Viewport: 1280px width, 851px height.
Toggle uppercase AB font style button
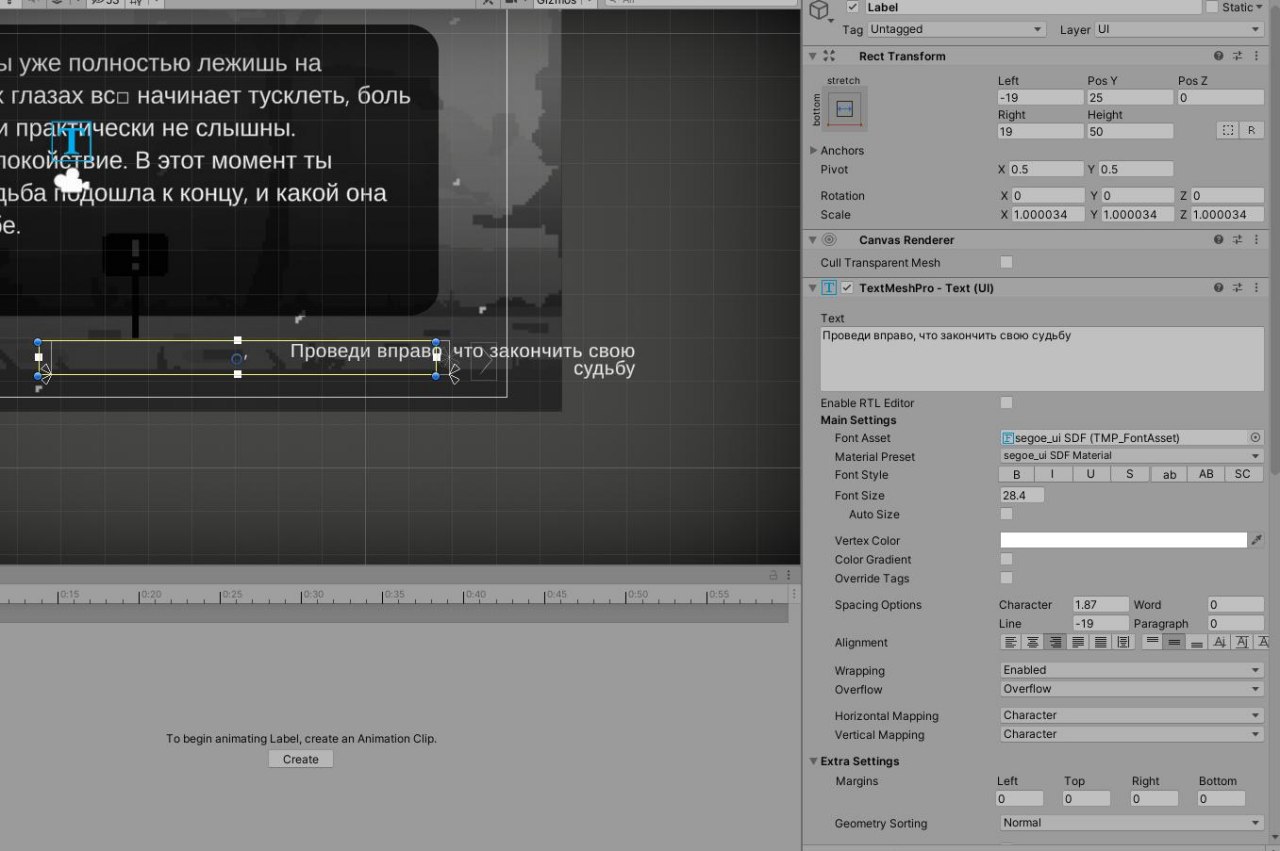(1206, 474)
